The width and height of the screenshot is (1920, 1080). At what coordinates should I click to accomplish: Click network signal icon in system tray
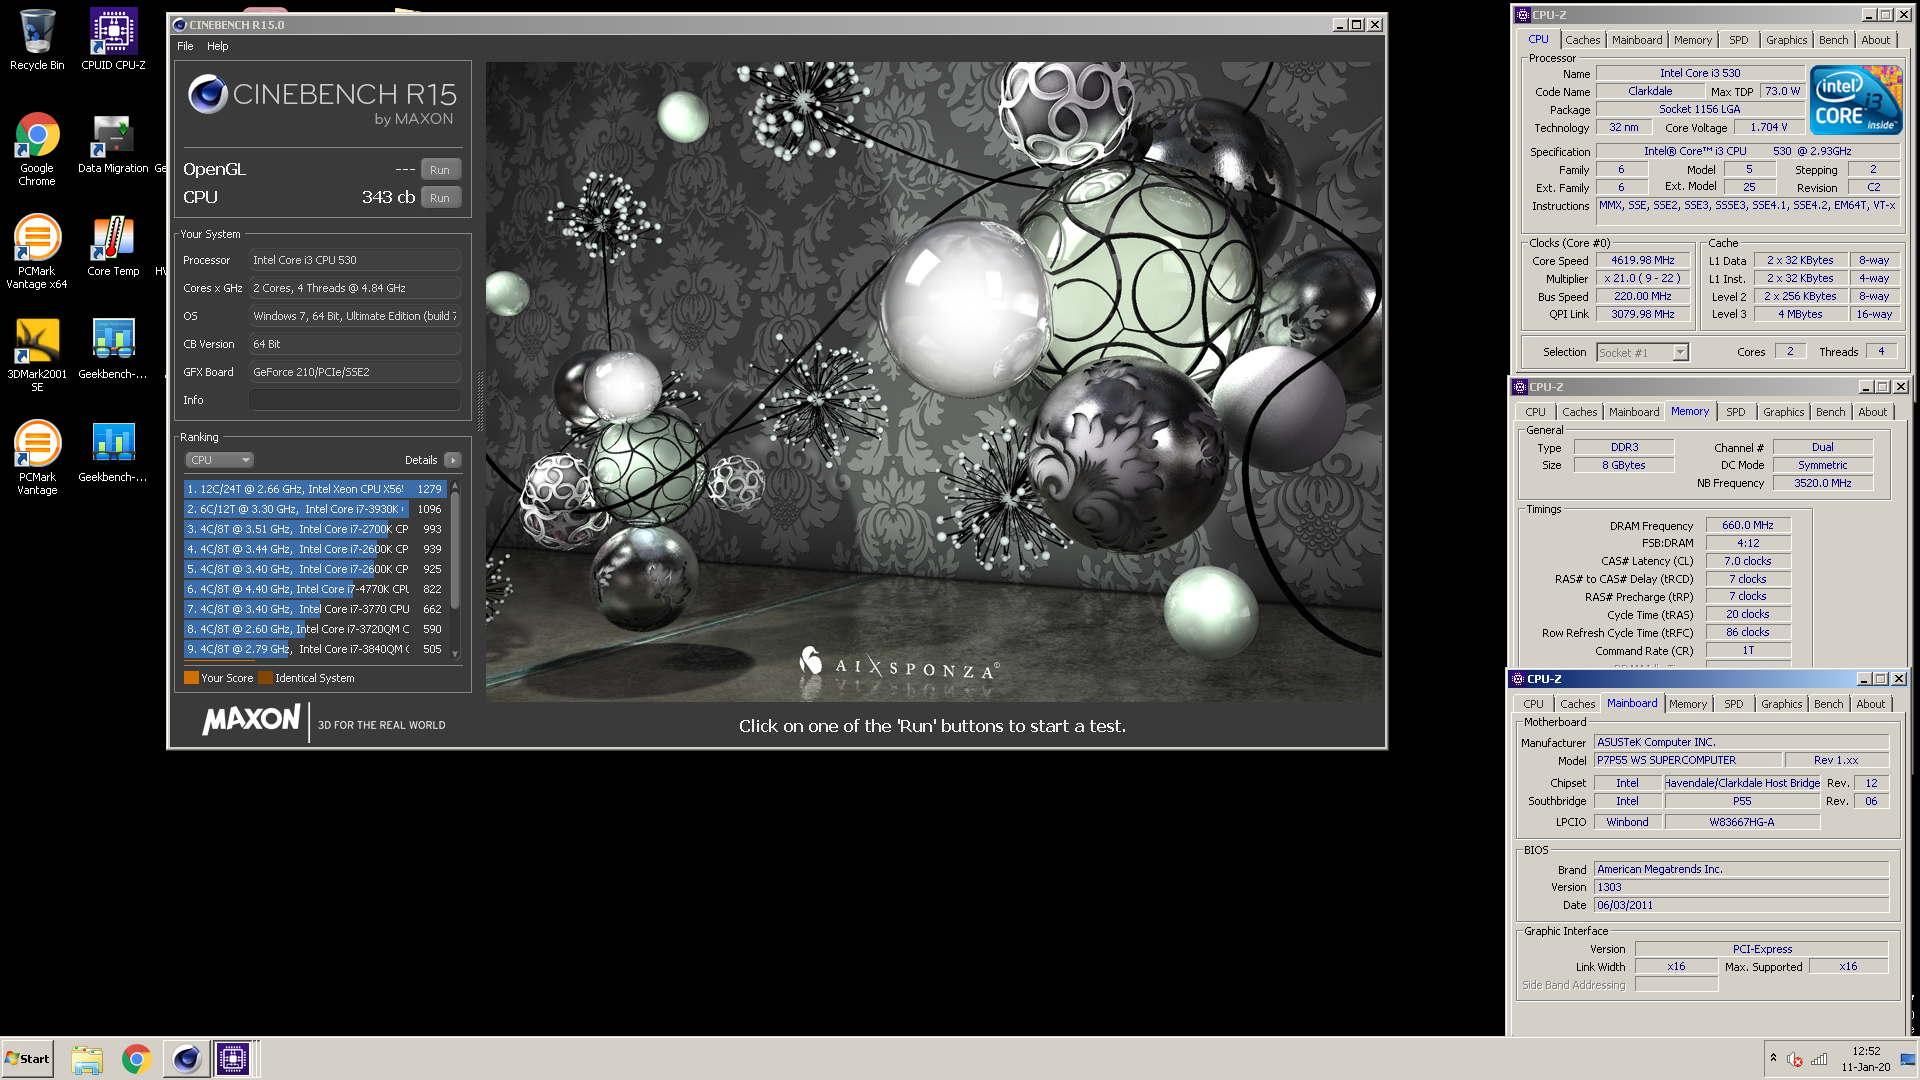pyautogui.click(x=1820, y=1059)
